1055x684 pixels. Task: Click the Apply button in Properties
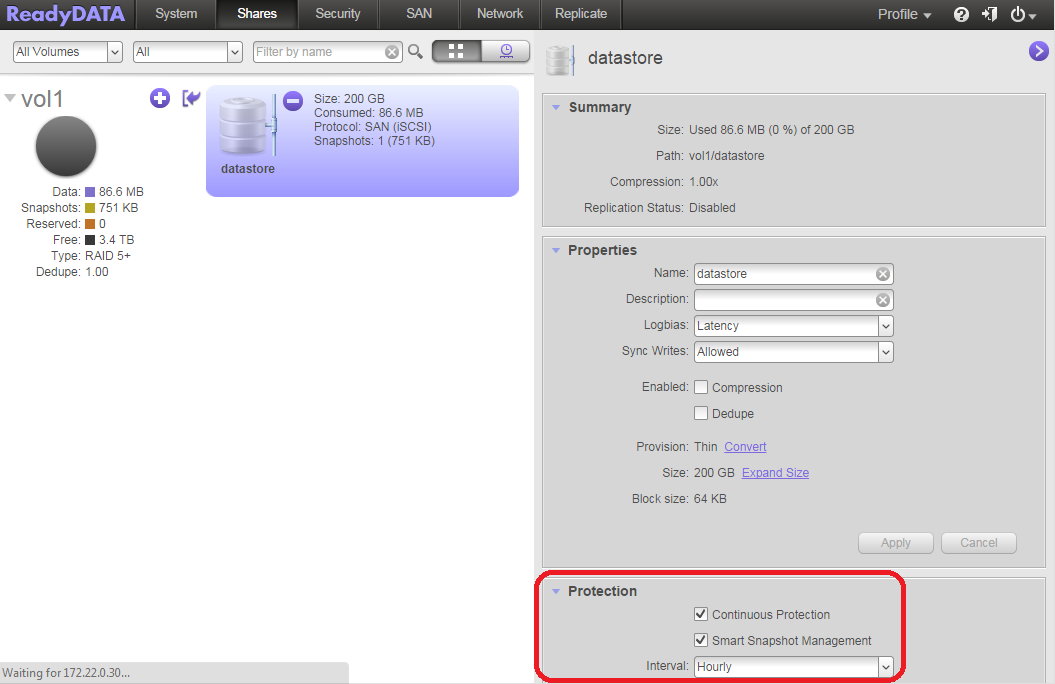(895, 543)
